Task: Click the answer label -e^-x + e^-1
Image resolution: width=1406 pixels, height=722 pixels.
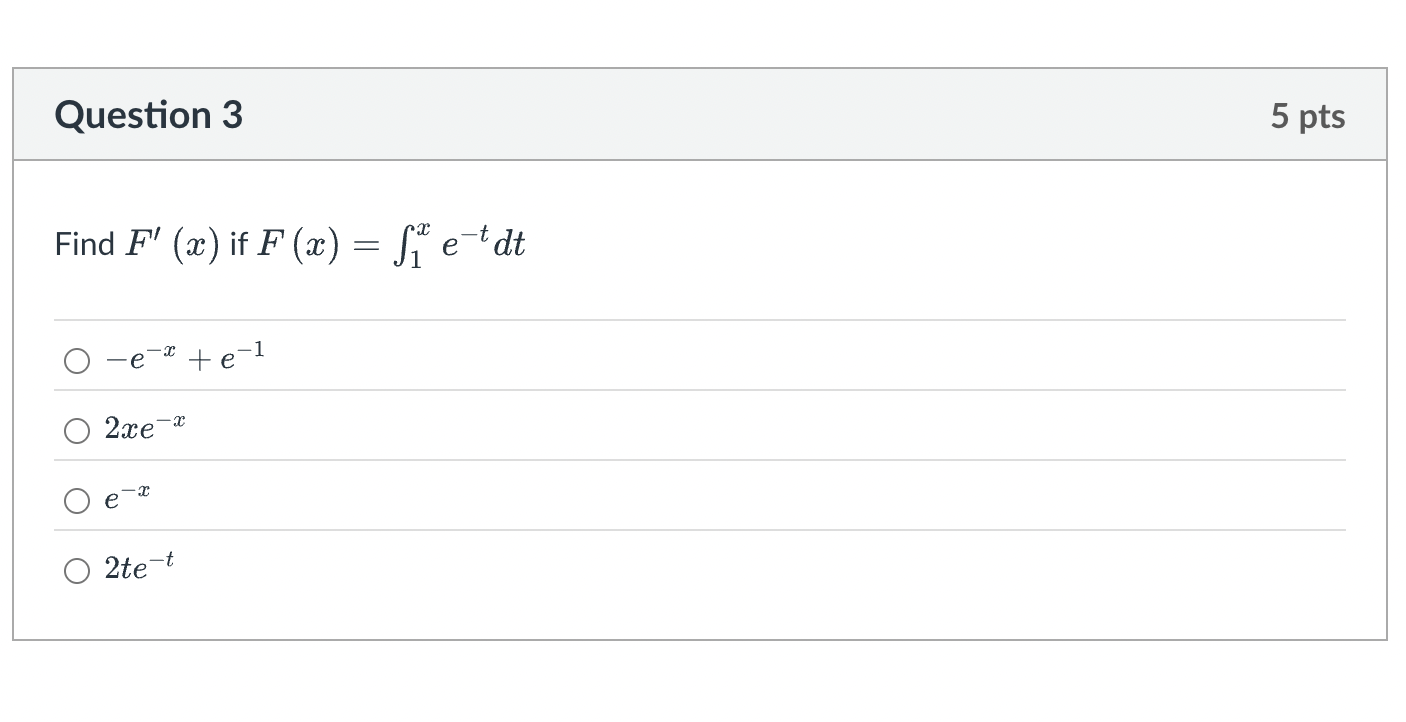Action: (x=183, y=358)
